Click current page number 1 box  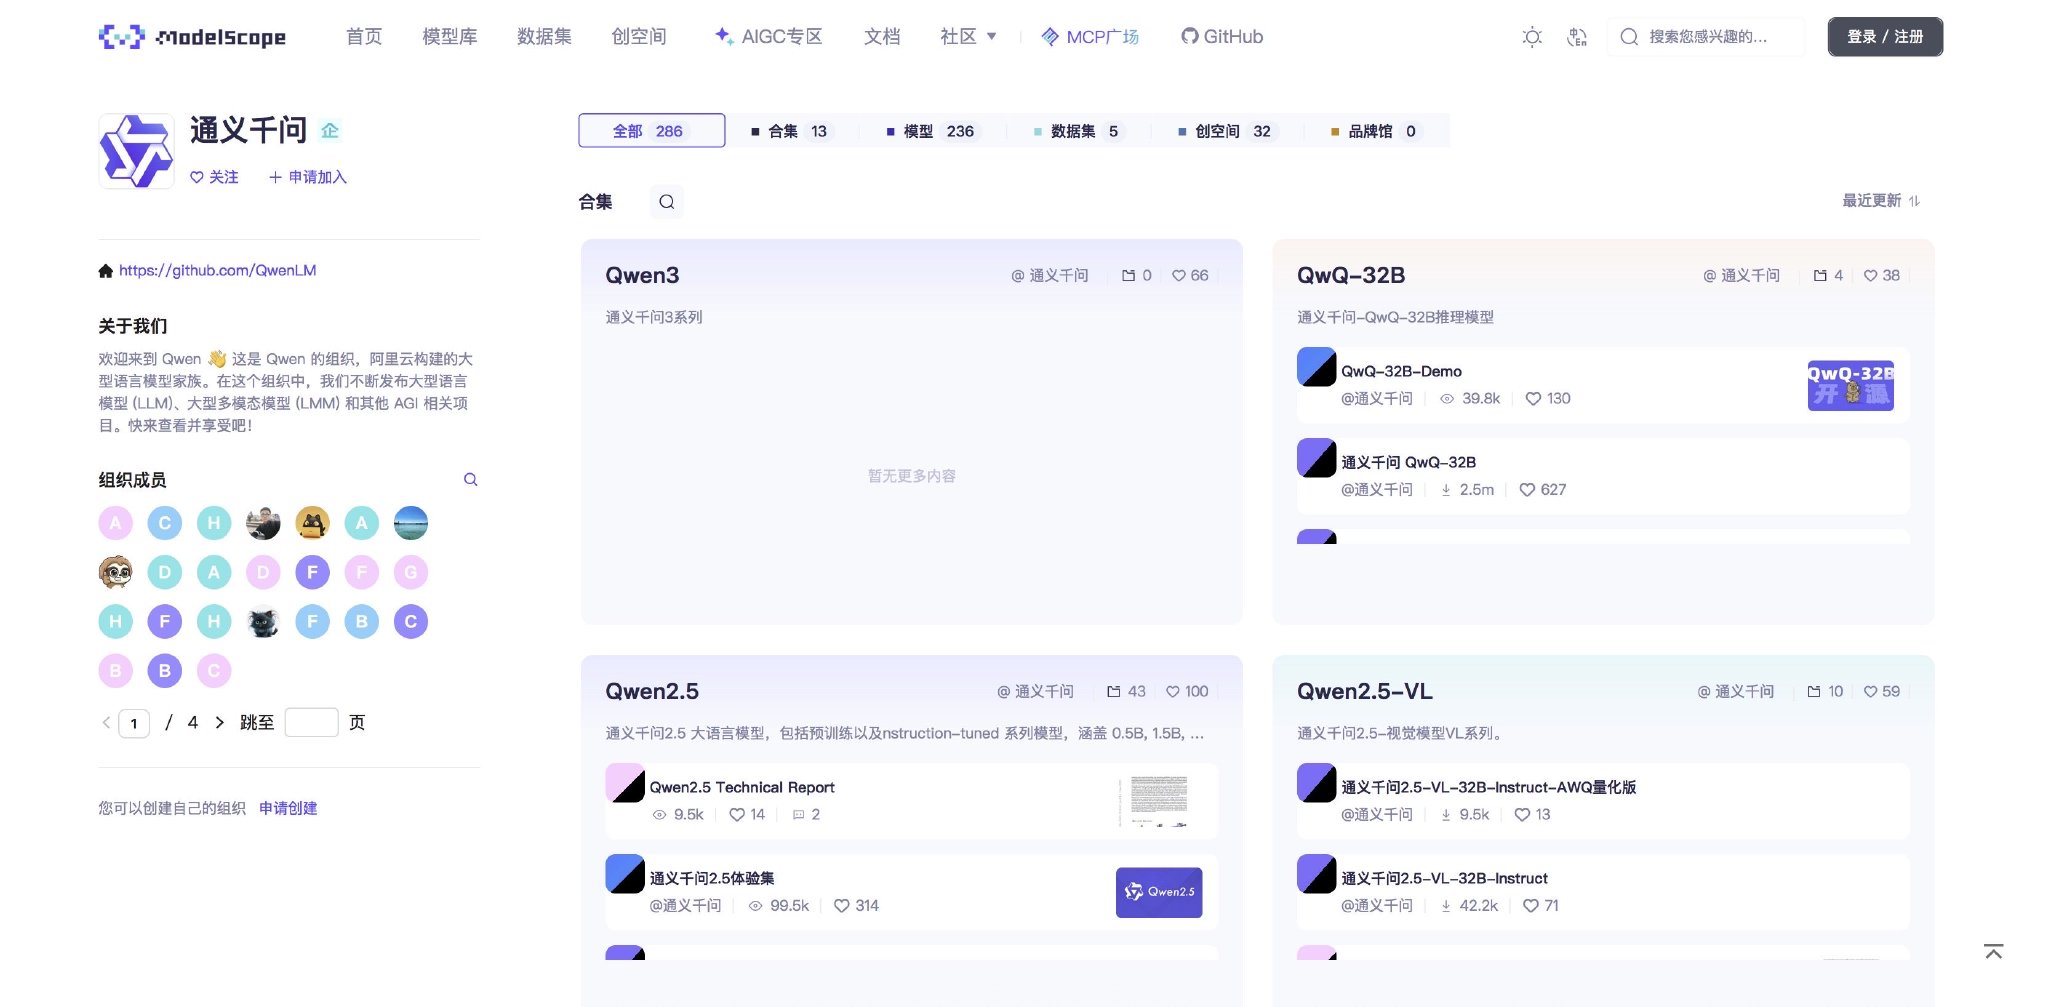134,723
